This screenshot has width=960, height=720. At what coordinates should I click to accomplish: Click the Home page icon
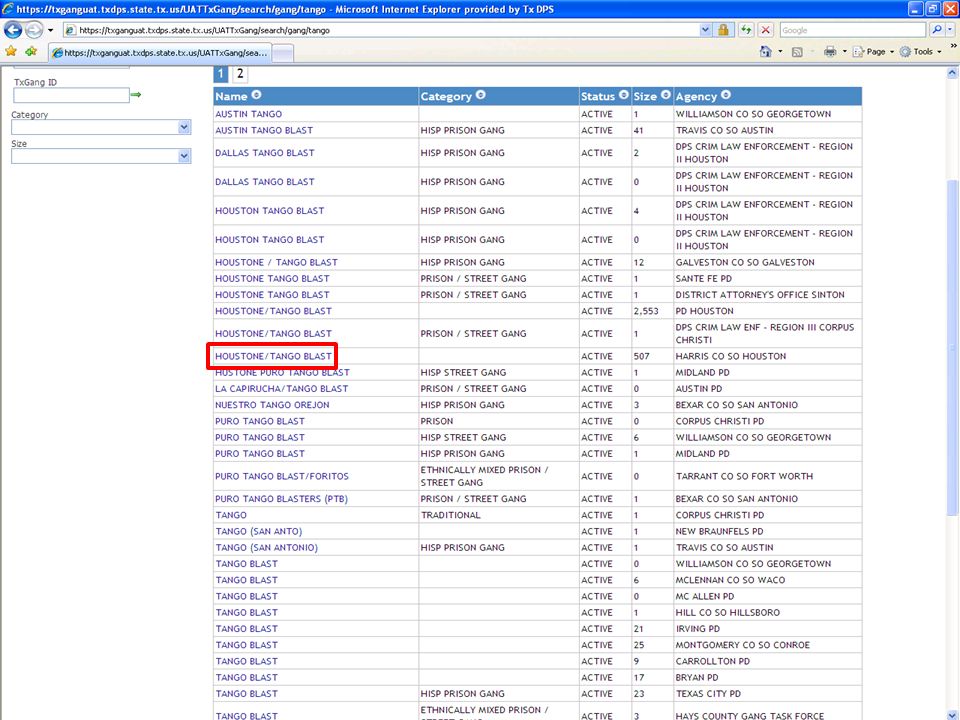pyautogui.click(x=765, y=51)
